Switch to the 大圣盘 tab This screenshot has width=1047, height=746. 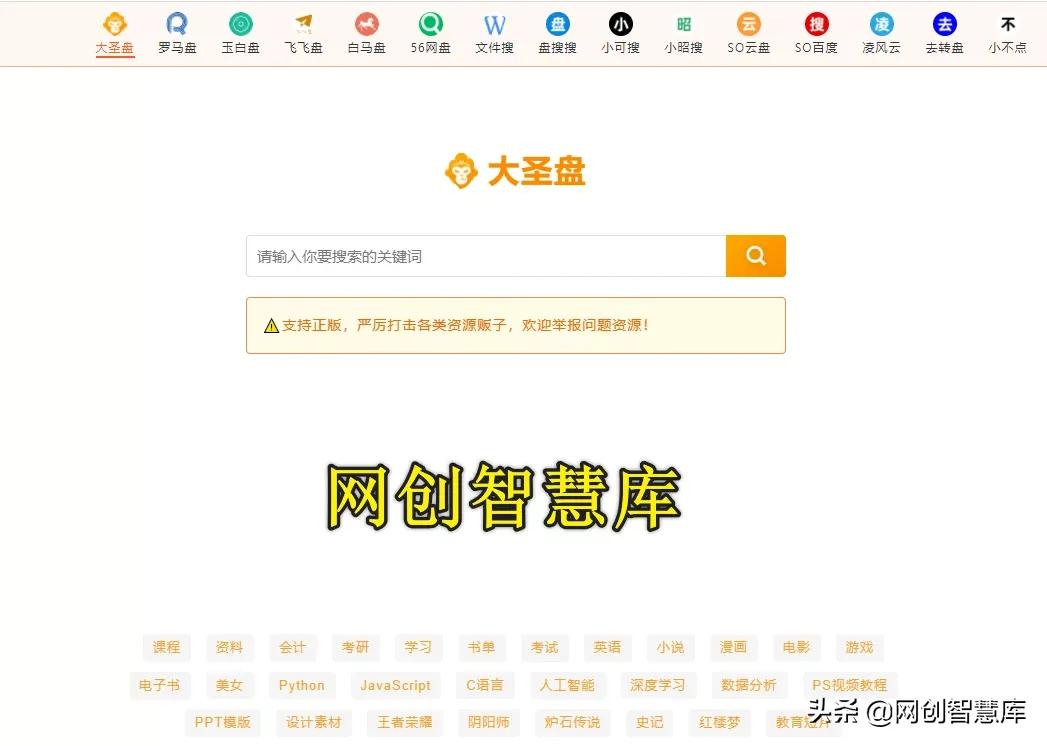point(114,30)
